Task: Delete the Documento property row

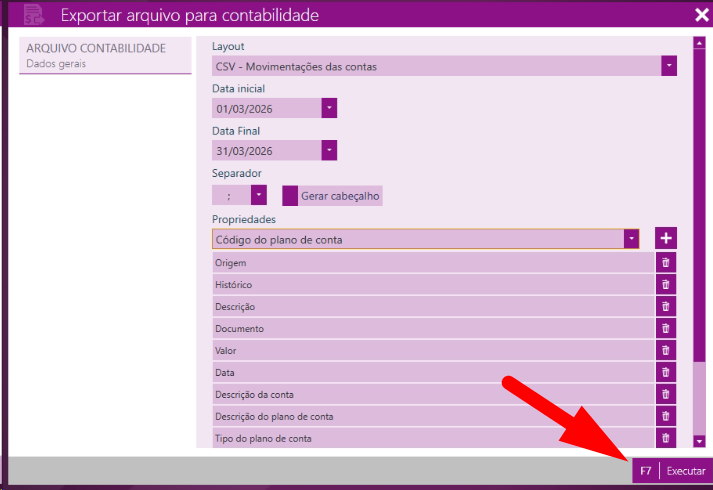Action: pyautogui.click(x=666, y=328)
